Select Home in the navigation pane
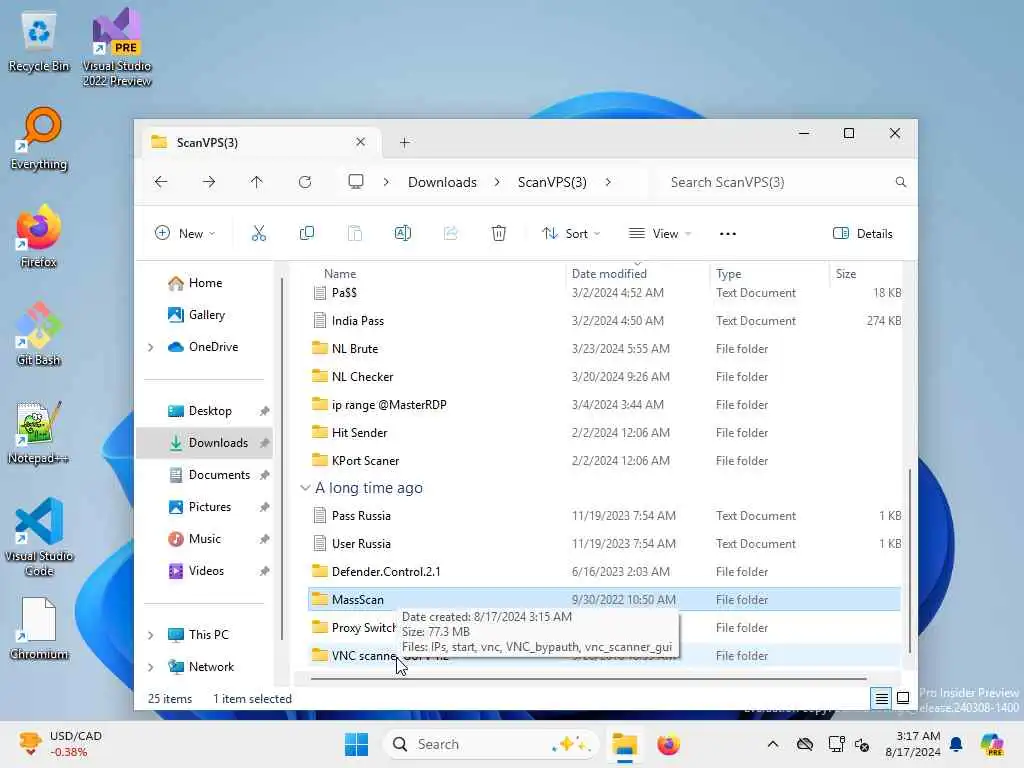The height and width of the screenshot is (768, 1024). click(205, 283)
